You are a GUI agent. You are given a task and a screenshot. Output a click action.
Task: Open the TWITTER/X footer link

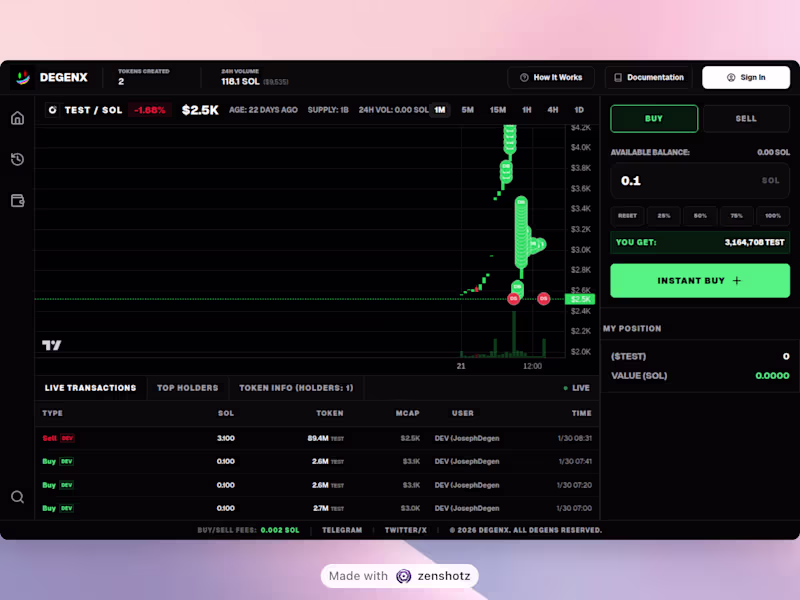pyautogui.click(x=406, y=530)
